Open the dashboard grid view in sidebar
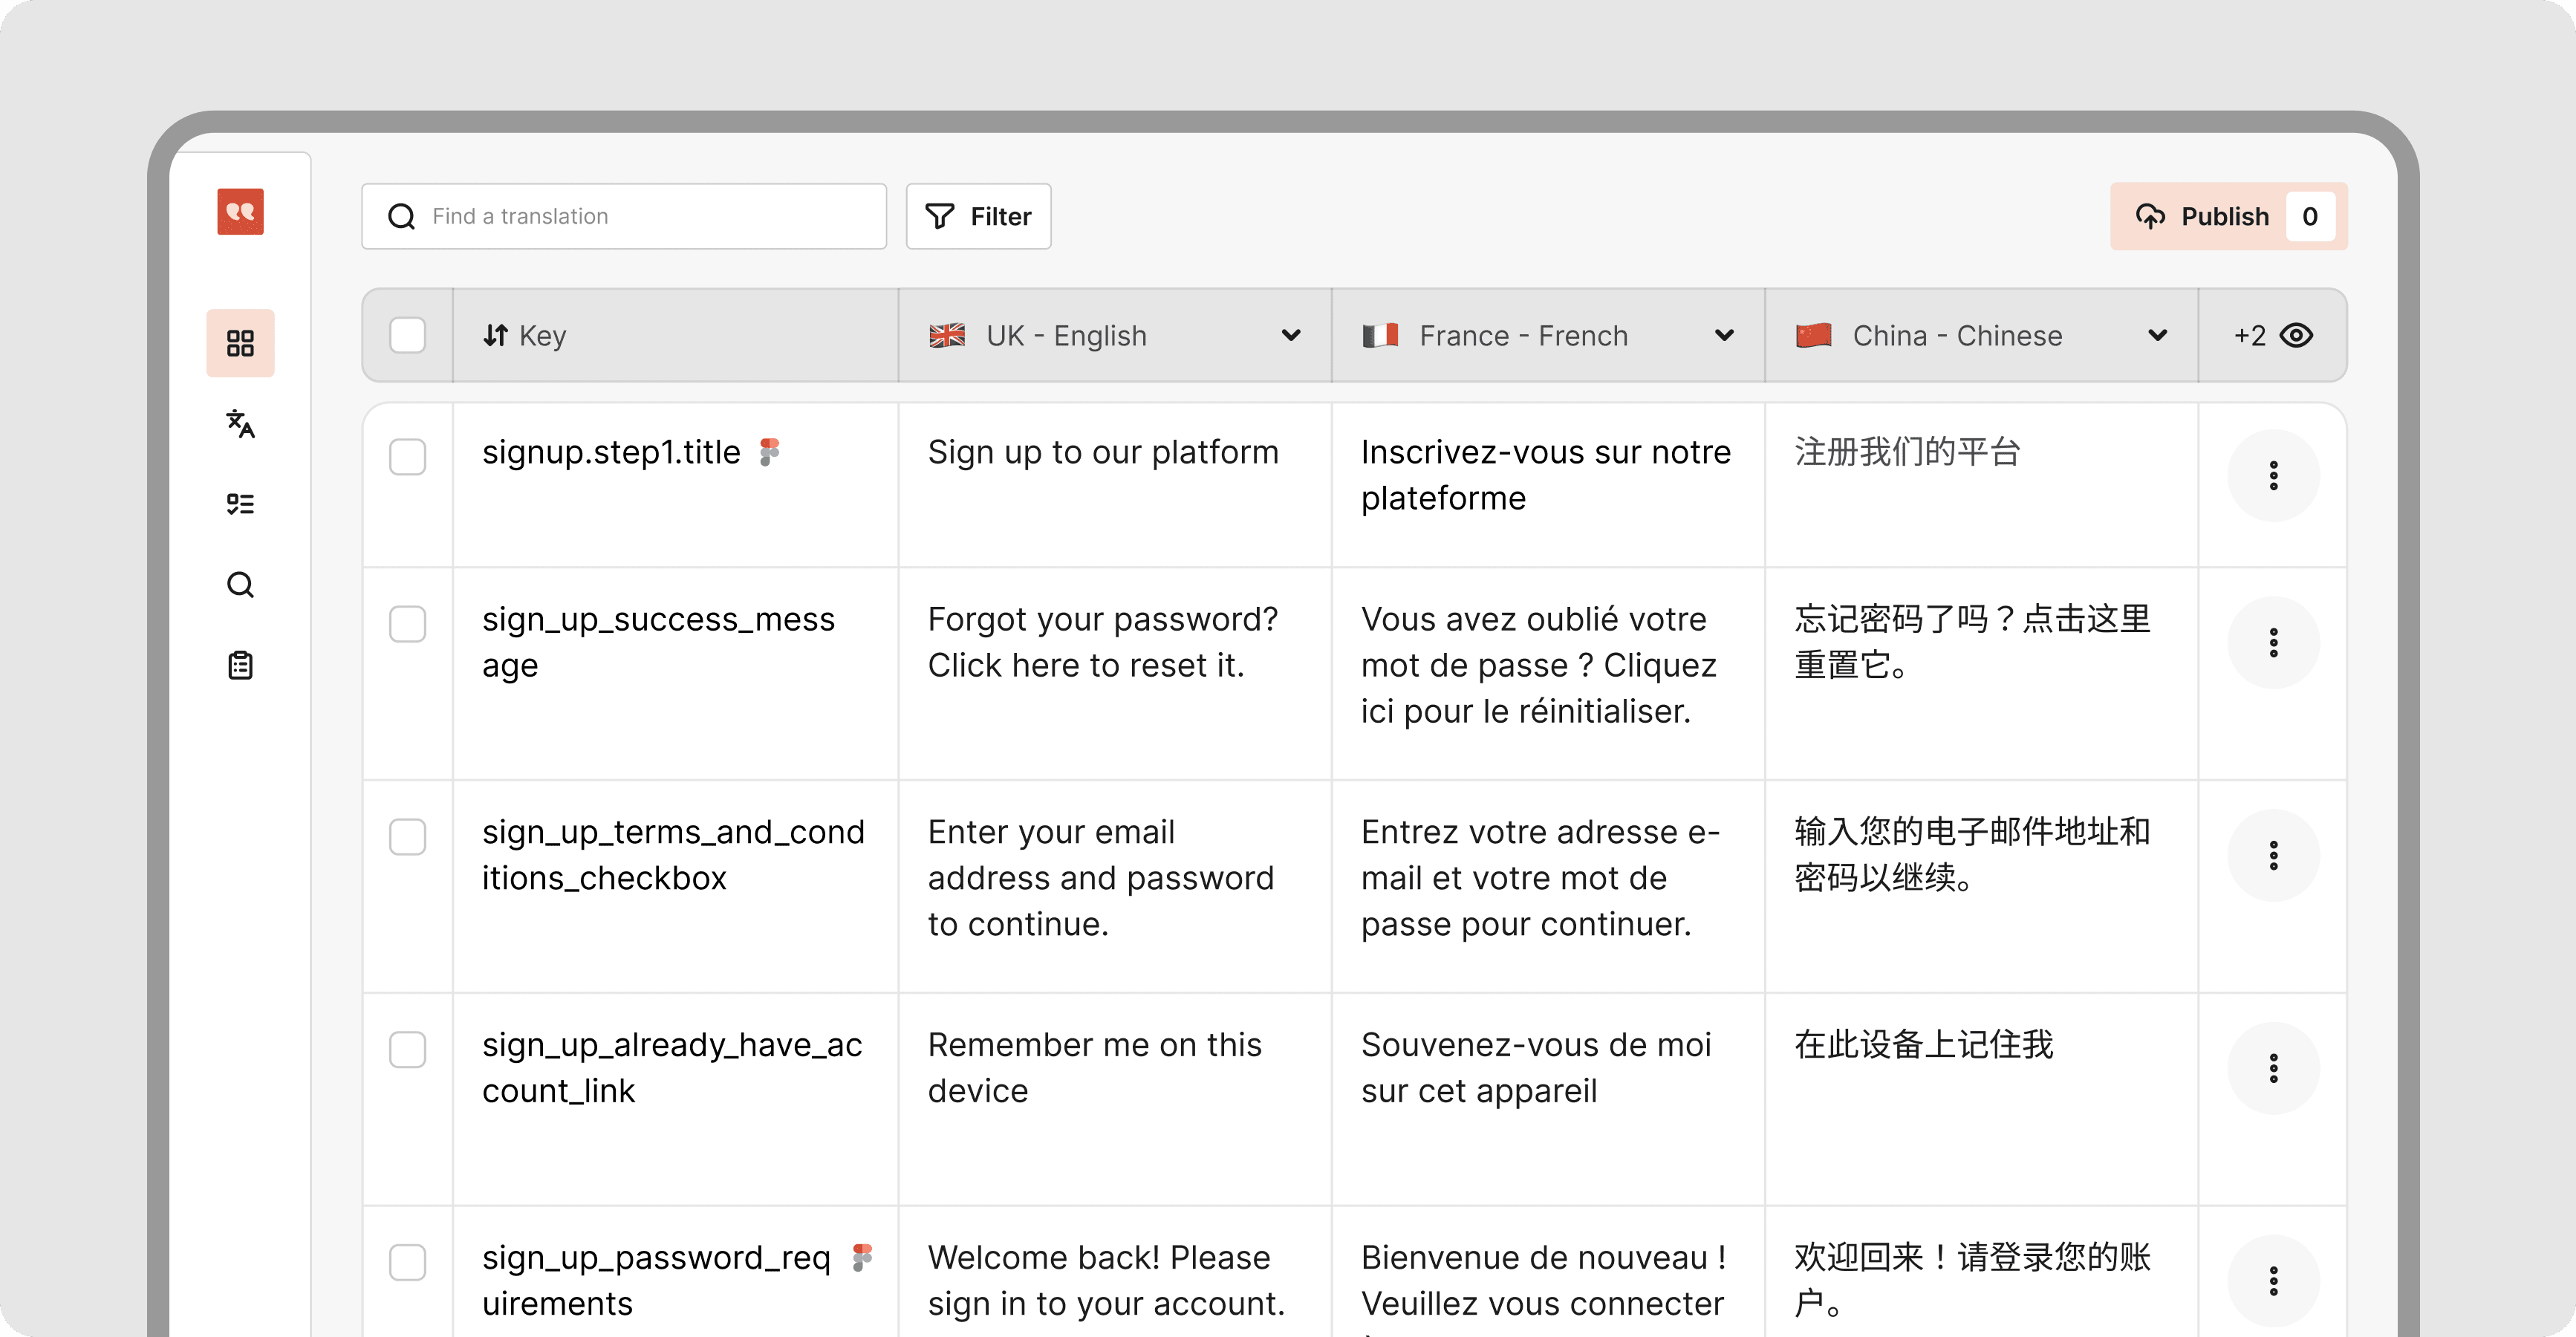This screenshot has width=2576, height=1337. (x=240, y=343)
